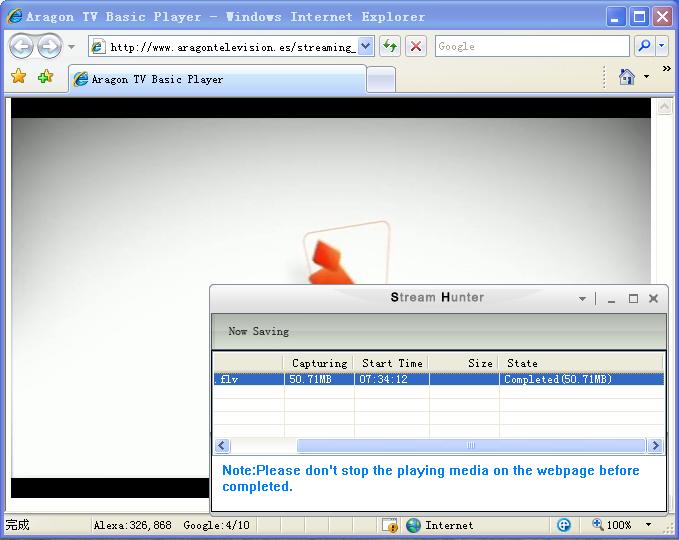The image size is (679, 540).
Task: Go back with the browser Back arrow
Action: click(x=21, y=46)
